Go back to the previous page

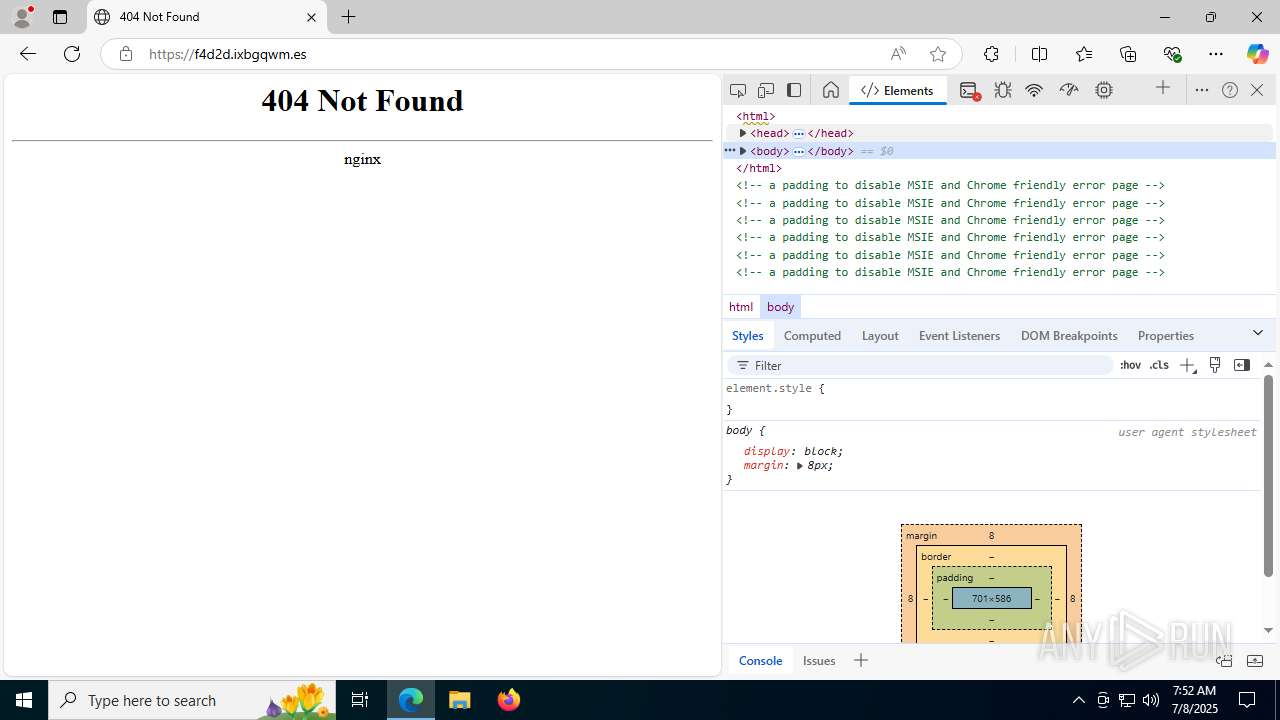click(x=28, y=54)
